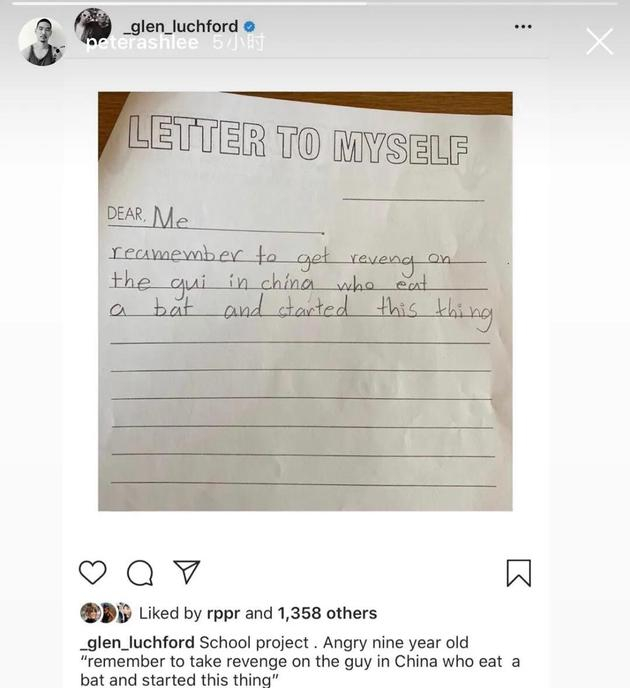Save post with bookmark icon
The image size is (630, 688).
coord(519,573)
